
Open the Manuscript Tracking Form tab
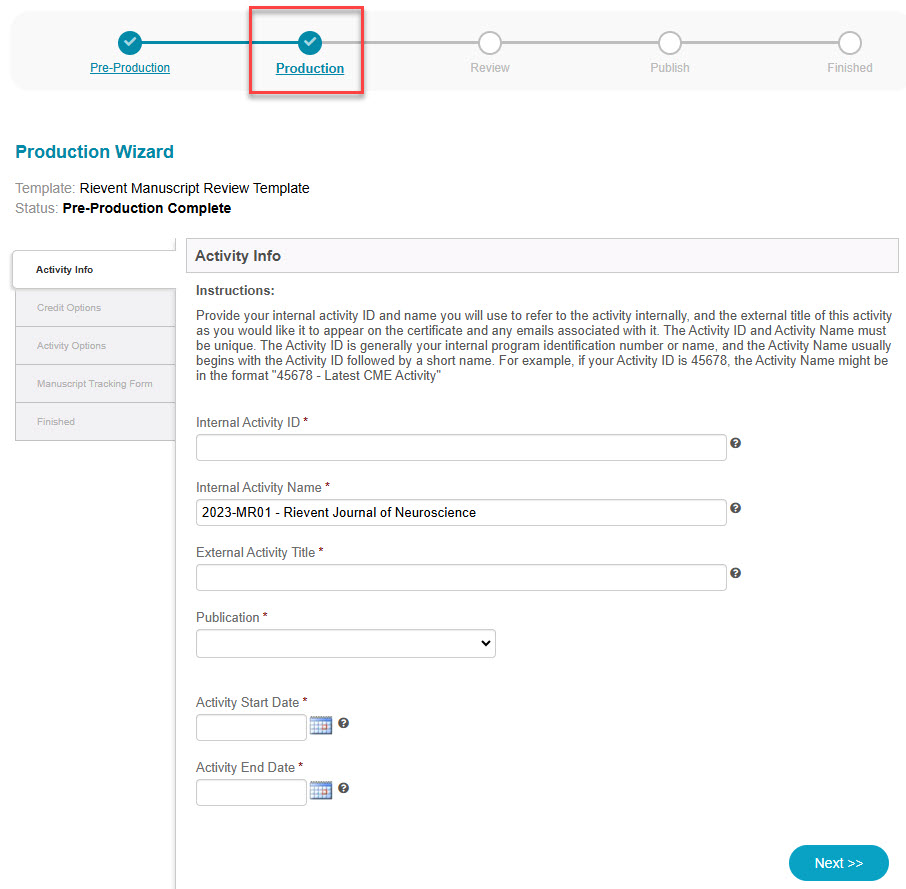[95, 384]
